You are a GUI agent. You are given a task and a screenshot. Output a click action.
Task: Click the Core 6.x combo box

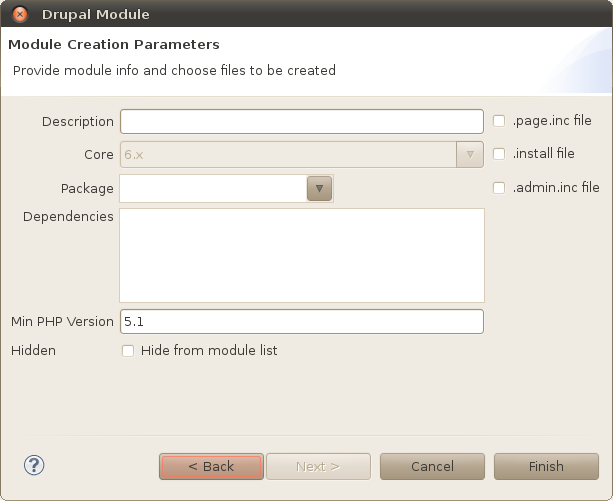(302, 154)
